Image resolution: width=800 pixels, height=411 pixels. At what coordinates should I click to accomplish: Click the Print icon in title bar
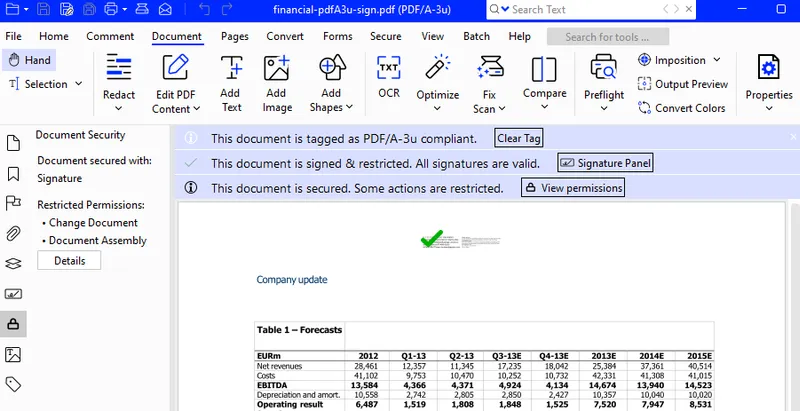tap(111, 9)
